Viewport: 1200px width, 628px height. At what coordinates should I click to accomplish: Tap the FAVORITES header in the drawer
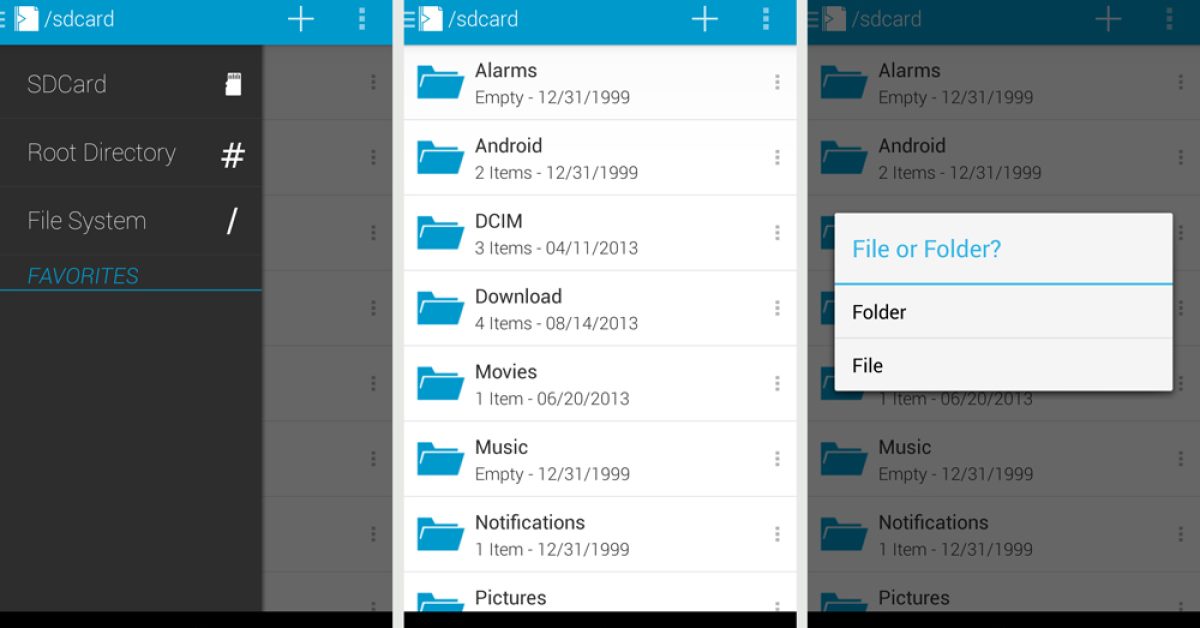click(83, 276)
